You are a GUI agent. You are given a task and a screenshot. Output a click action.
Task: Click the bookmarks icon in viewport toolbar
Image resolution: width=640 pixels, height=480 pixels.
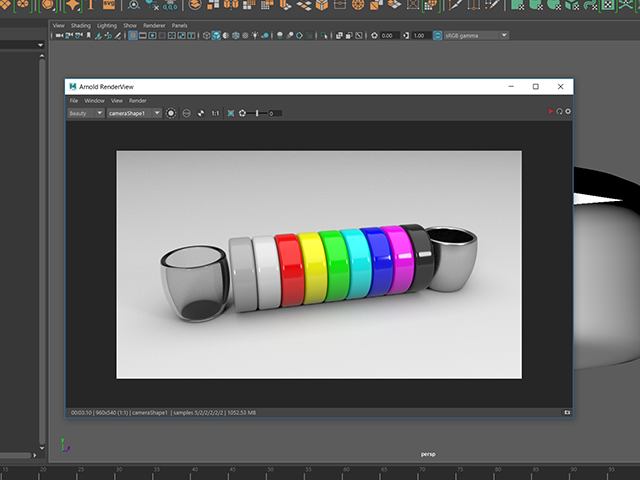89,36
